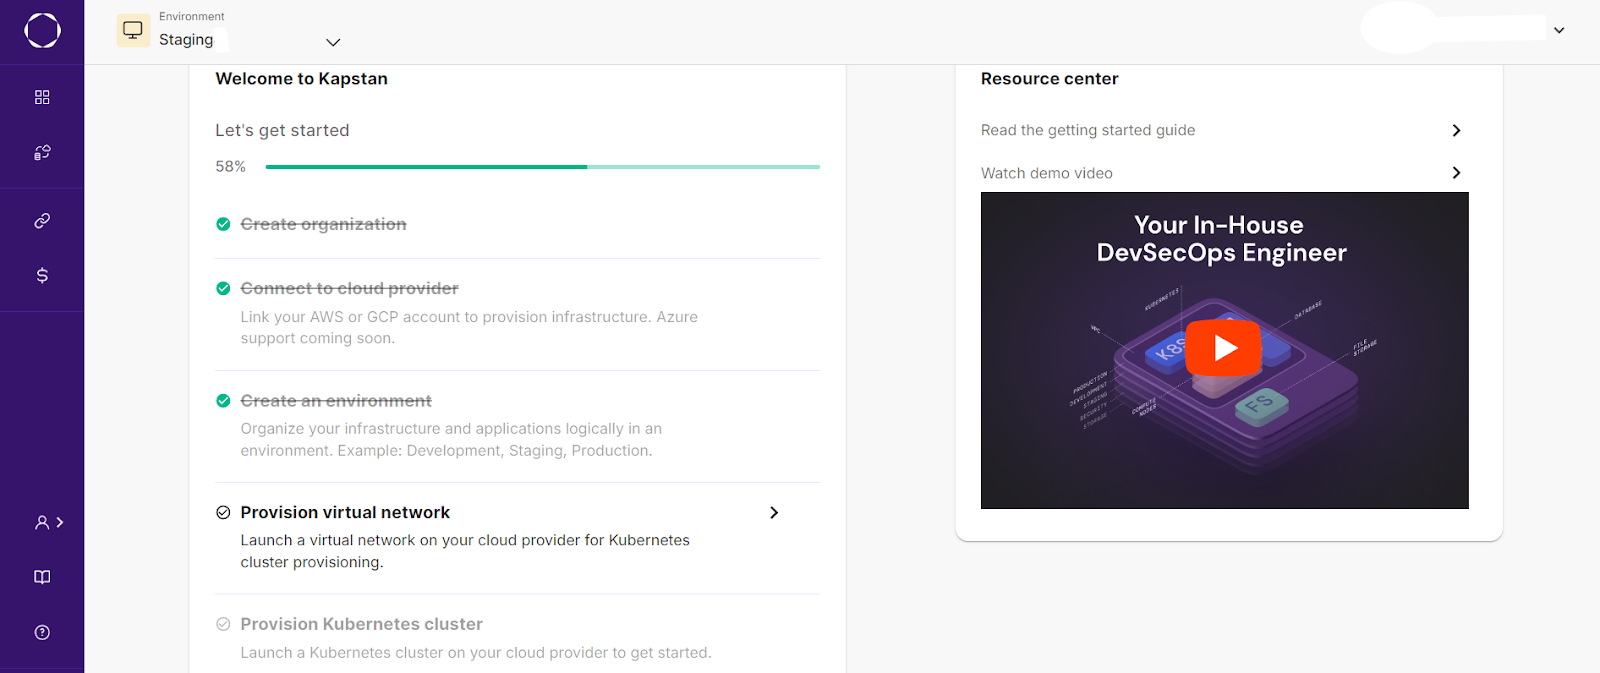Click Read the getting started guide
This screenshot has height=673, width=1600.
(1088, 130)
